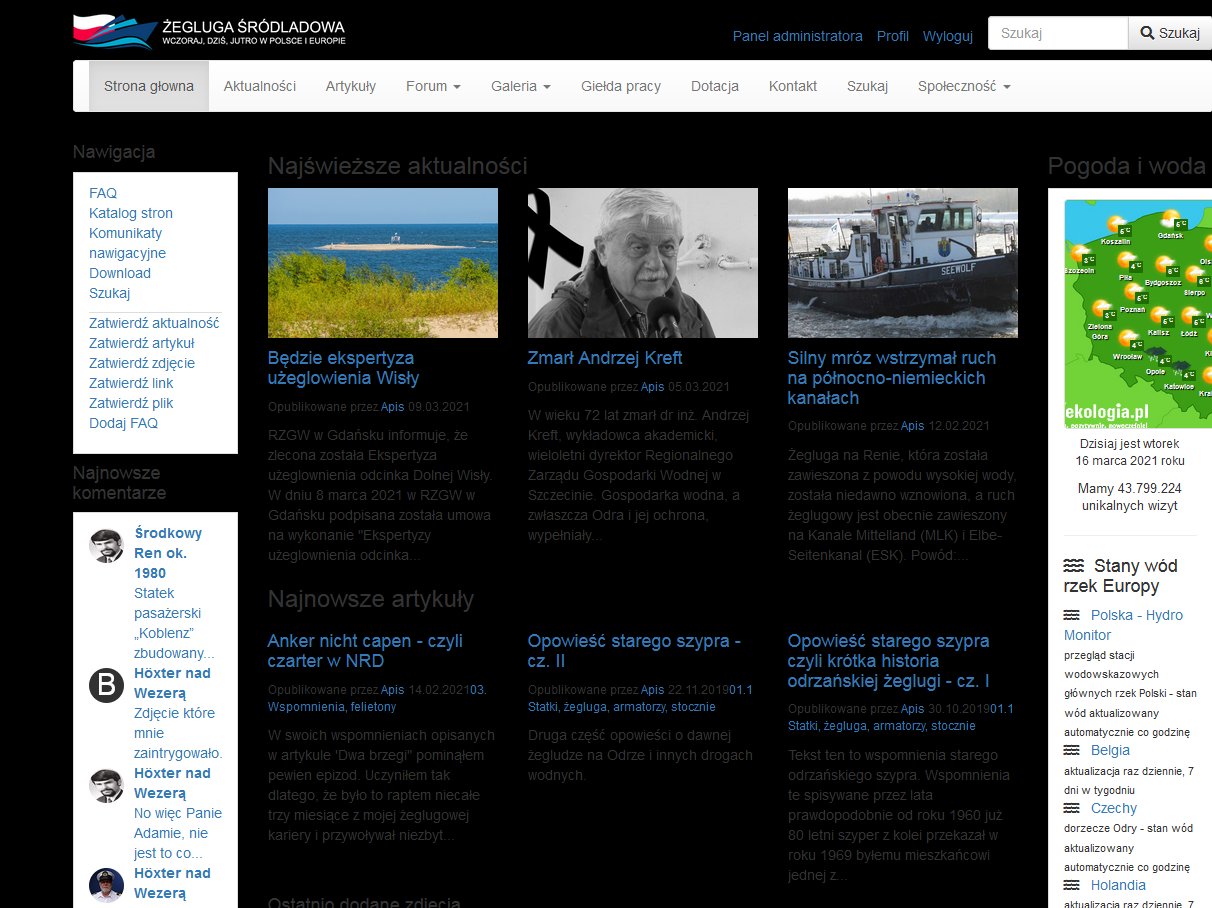Viewport: 1212px width, 908px height.
Task: Open article Anker nicht capen
Action: (365, 651)
